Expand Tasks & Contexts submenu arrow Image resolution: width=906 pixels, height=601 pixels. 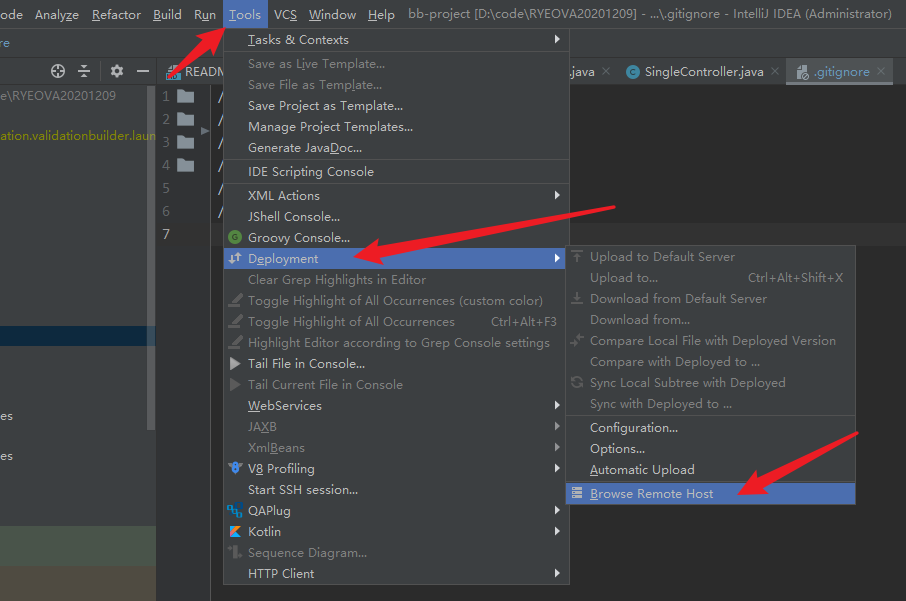pos(557,39)
